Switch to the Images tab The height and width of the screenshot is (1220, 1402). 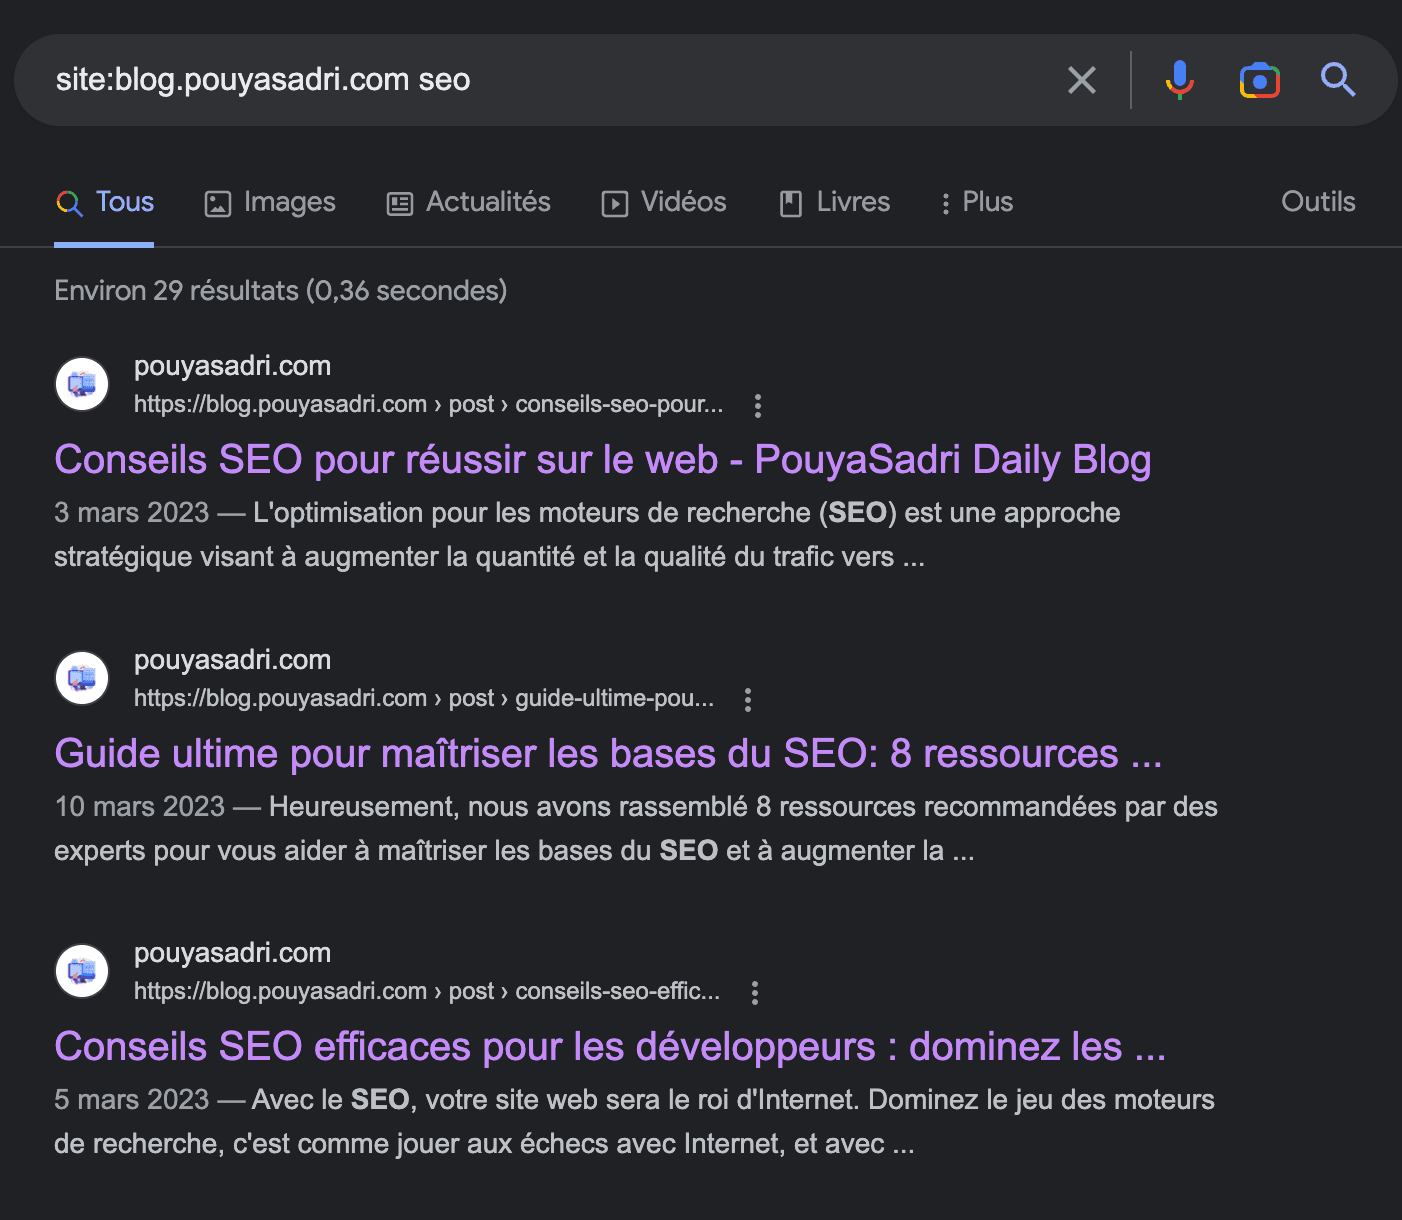(x=270, y=203)
